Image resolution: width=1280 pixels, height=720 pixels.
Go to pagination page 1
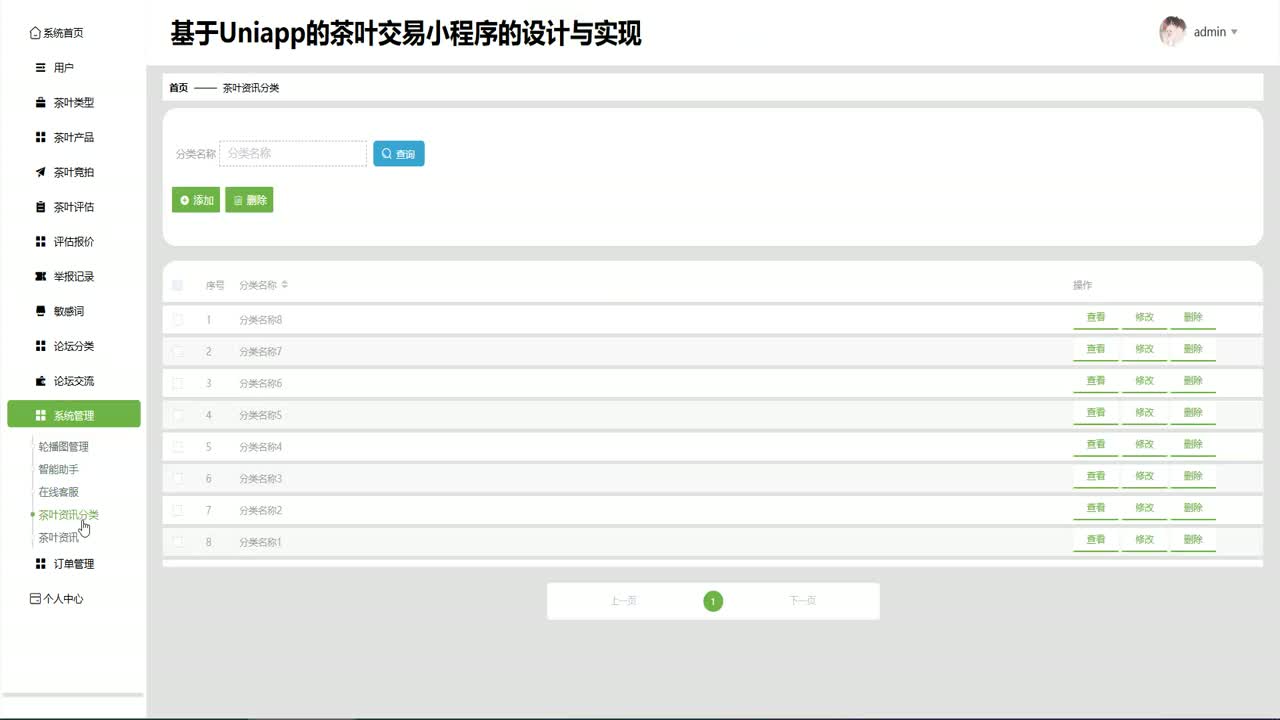[713, 601]
